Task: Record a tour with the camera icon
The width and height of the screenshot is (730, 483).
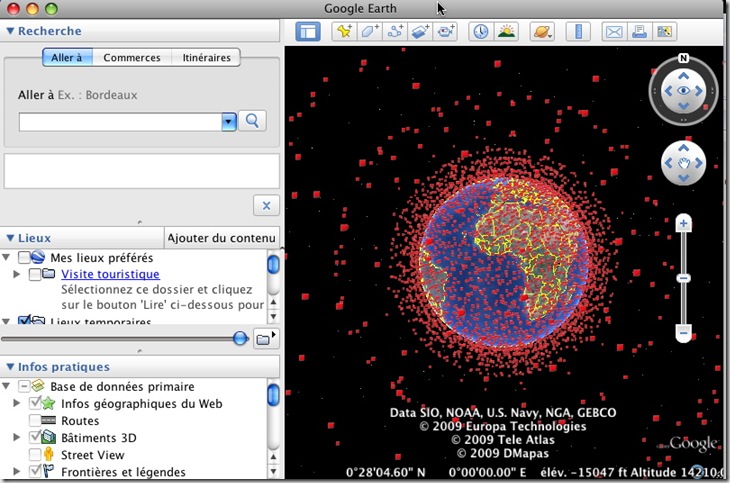Action: click(446, 32)
